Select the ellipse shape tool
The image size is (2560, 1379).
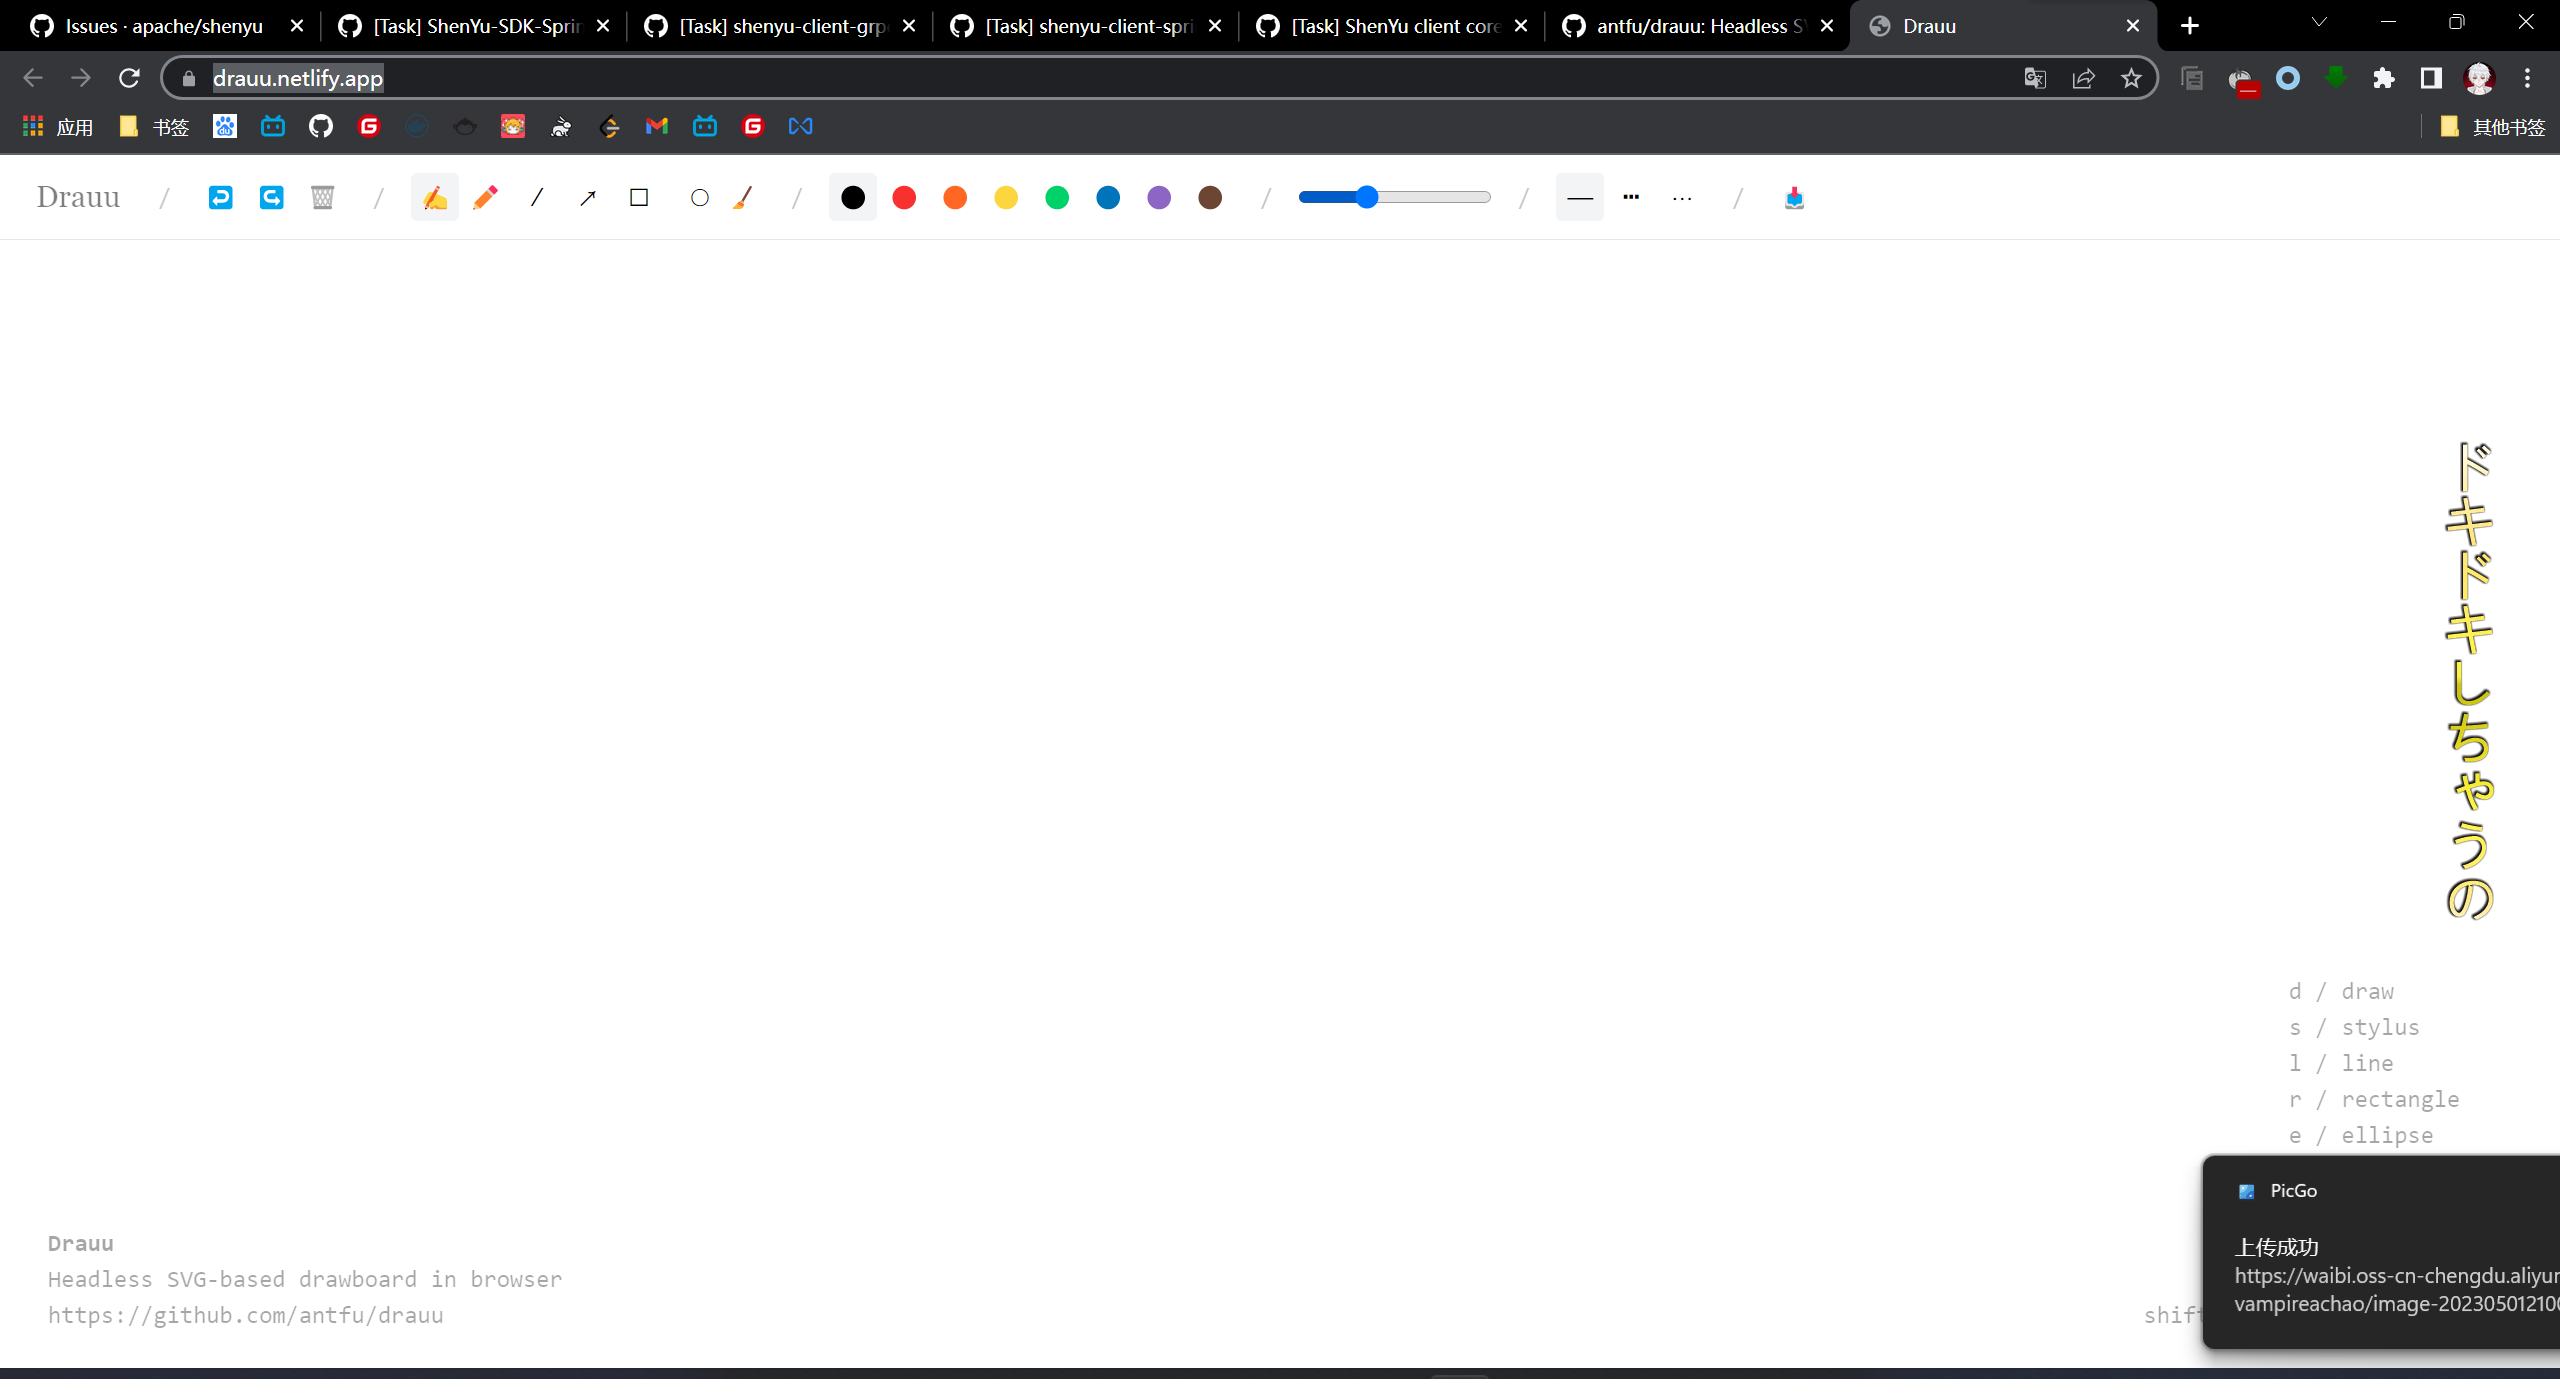point(700,197)
